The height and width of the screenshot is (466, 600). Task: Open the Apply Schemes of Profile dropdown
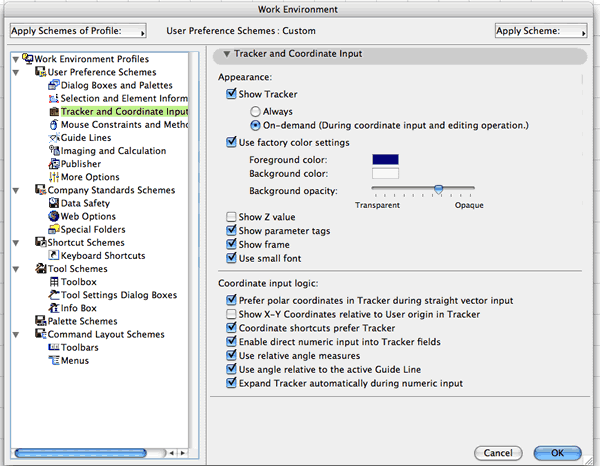[77, 31]
